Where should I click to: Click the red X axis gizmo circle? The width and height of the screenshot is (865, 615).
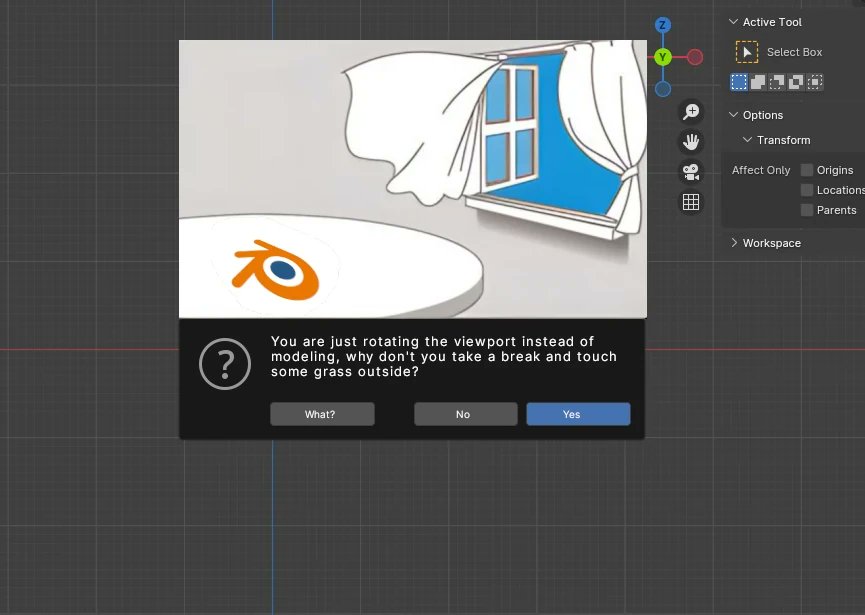tap(695, 57)
